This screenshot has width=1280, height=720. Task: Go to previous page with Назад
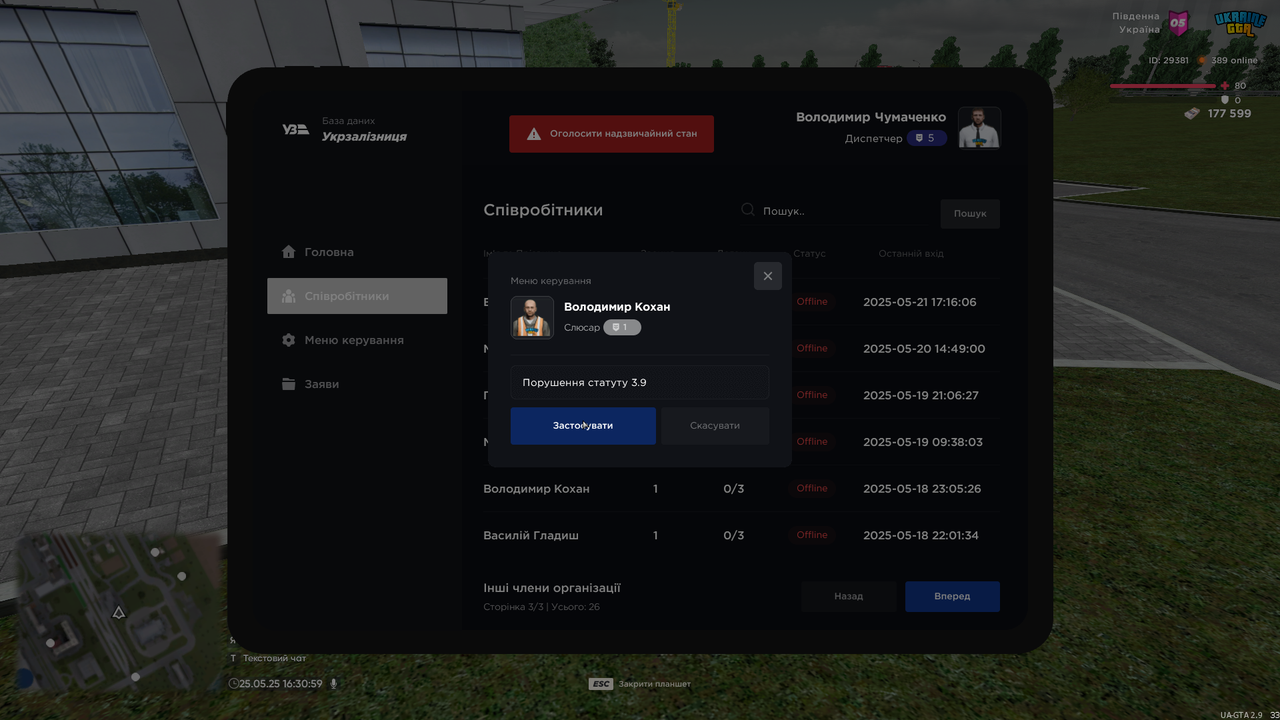tap(849, 596)
